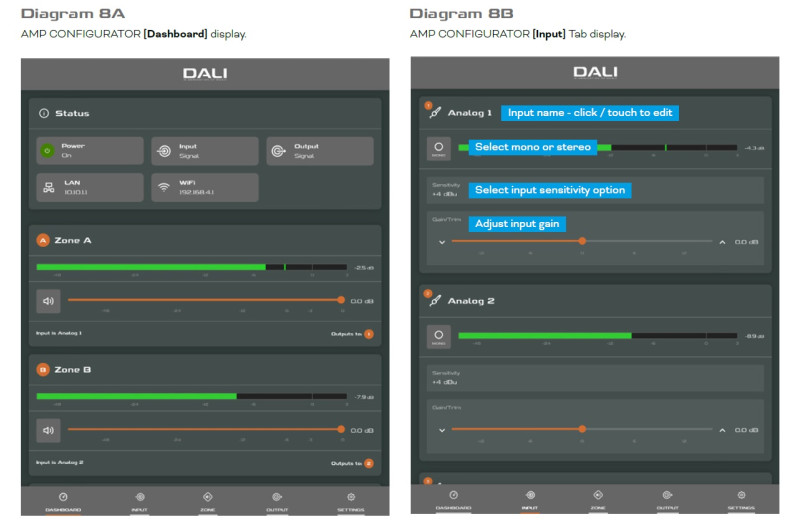Click the Analog 2 Gain/Trim slider handle
The width and height of the screenshot is (805, 522).
point(582,429)
